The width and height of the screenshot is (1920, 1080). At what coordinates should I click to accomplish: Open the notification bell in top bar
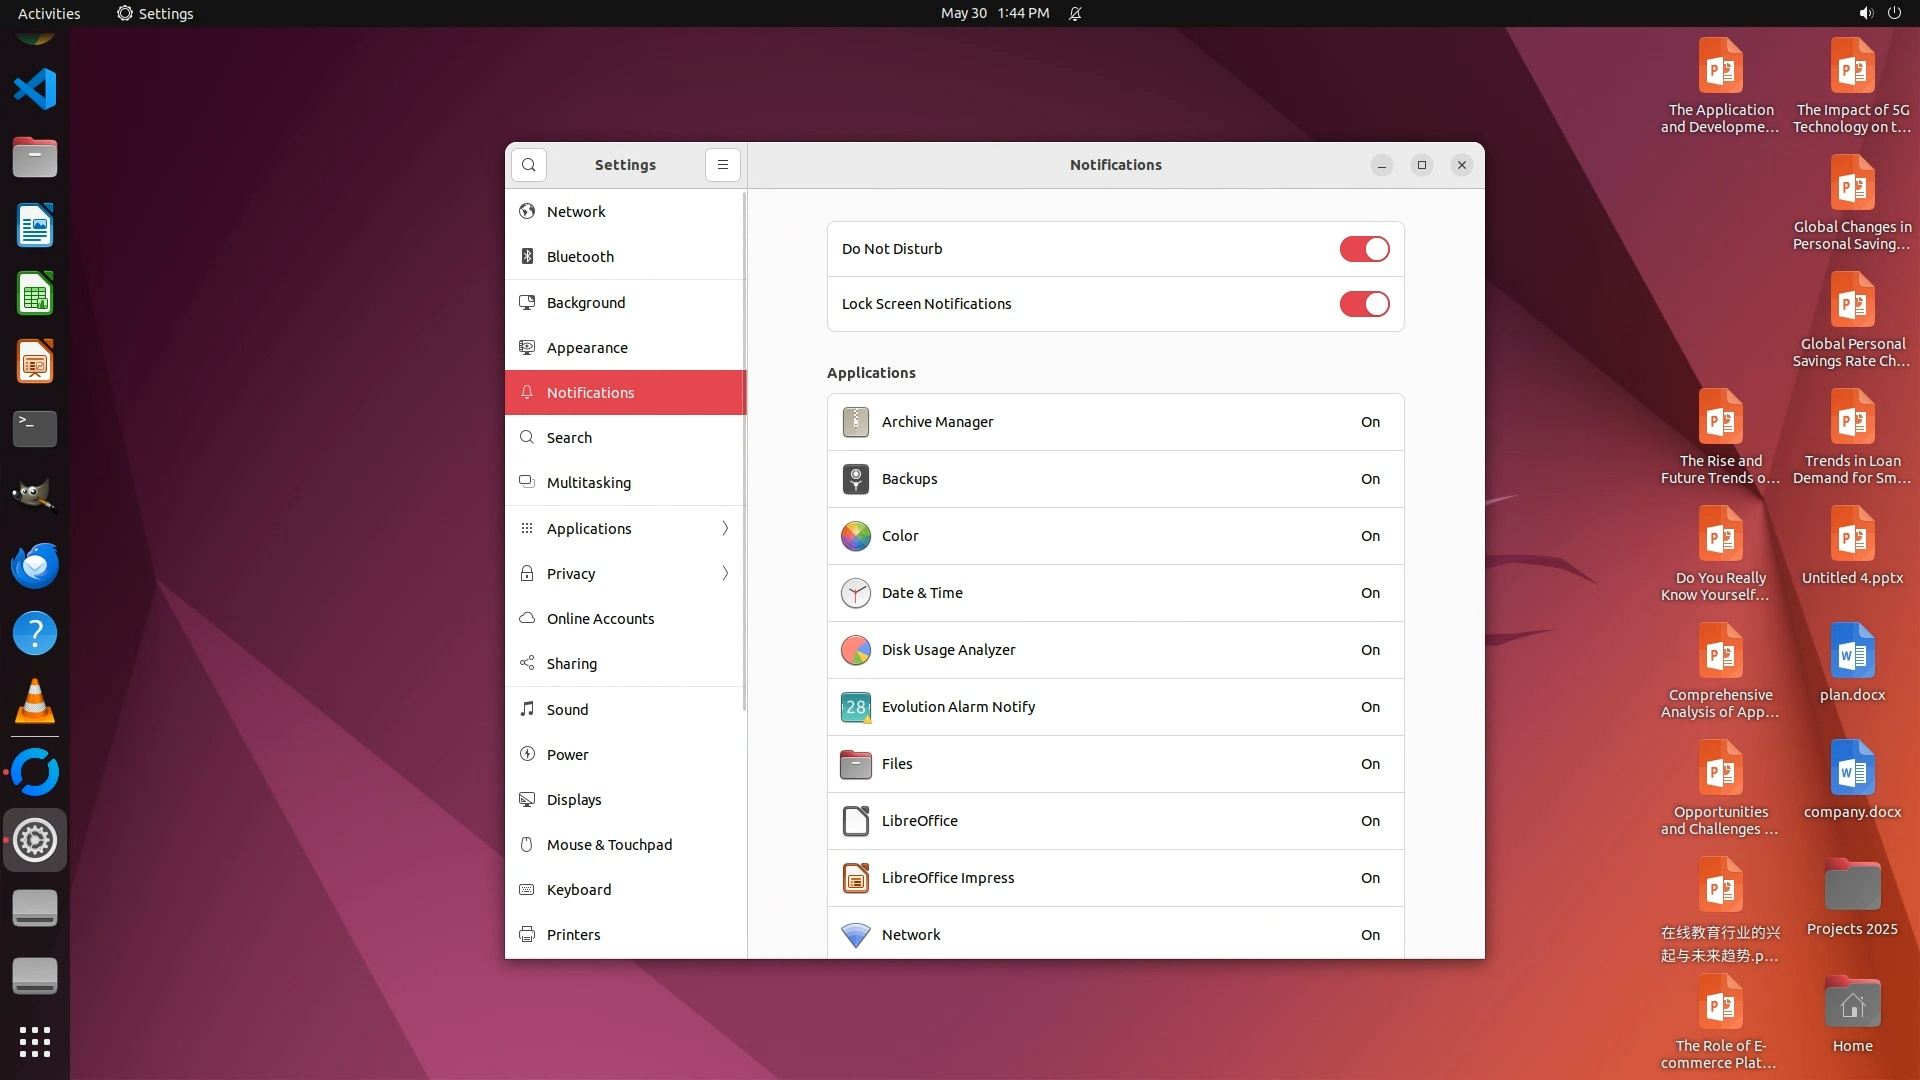(1075, 13)
